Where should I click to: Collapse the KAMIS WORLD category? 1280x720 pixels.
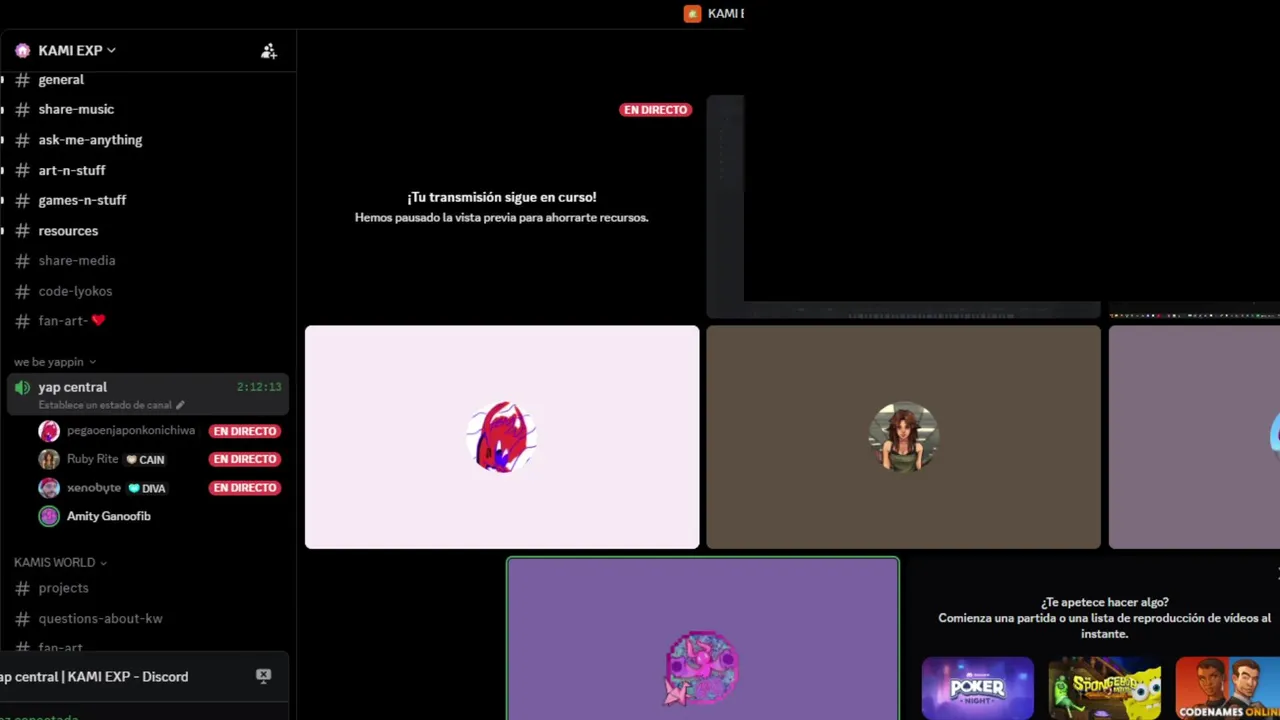(60, 562)
